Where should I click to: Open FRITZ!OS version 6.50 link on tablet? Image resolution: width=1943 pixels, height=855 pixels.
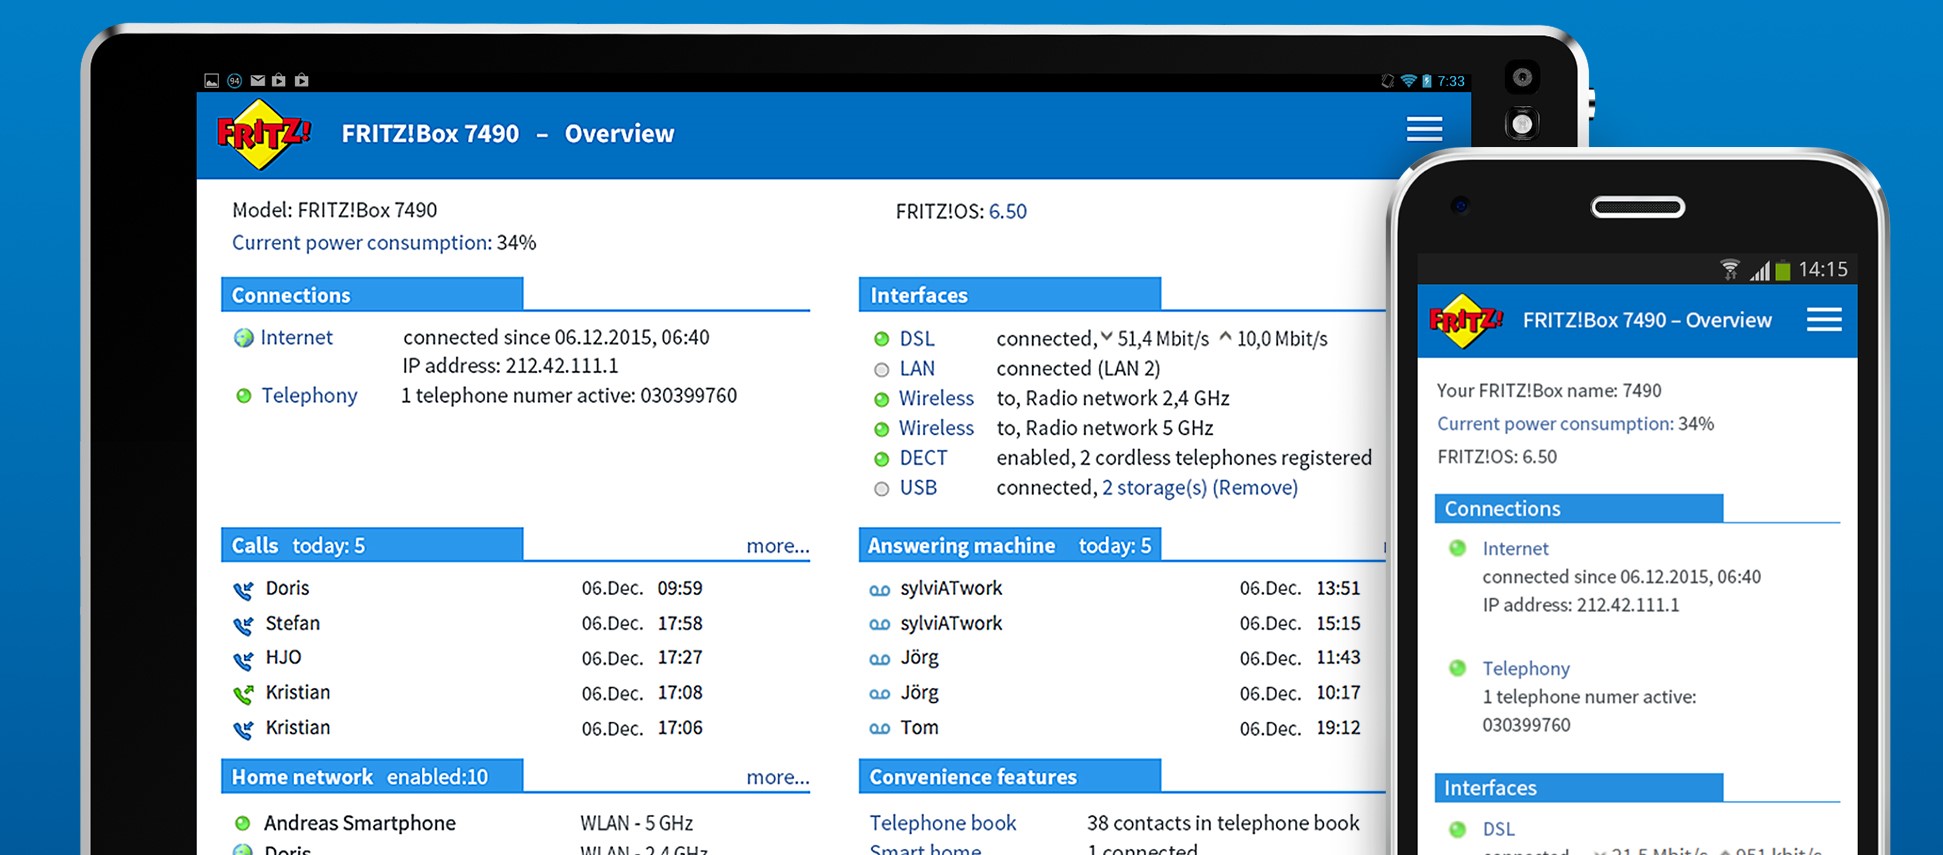click(1008, 211)
